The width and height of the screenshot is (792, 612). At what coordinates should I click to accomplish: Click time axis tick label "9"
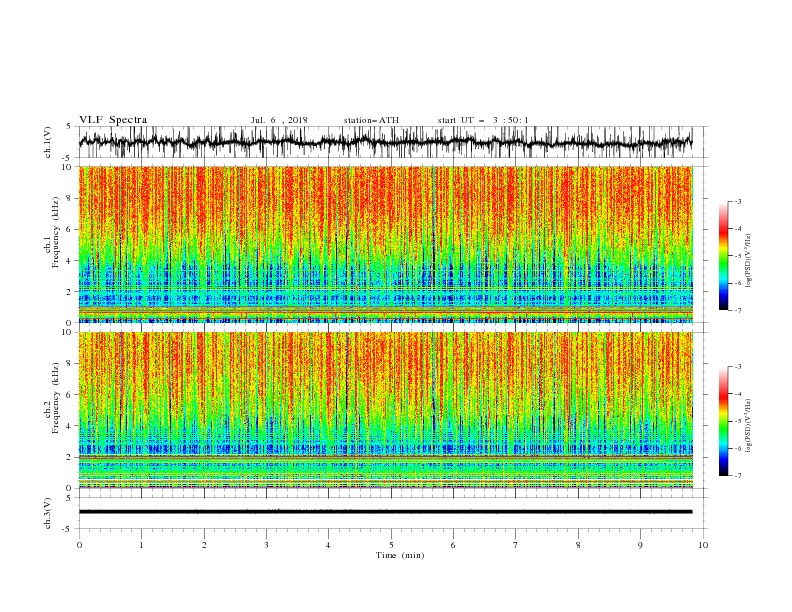pyautogui.click(x=640, y=545)
